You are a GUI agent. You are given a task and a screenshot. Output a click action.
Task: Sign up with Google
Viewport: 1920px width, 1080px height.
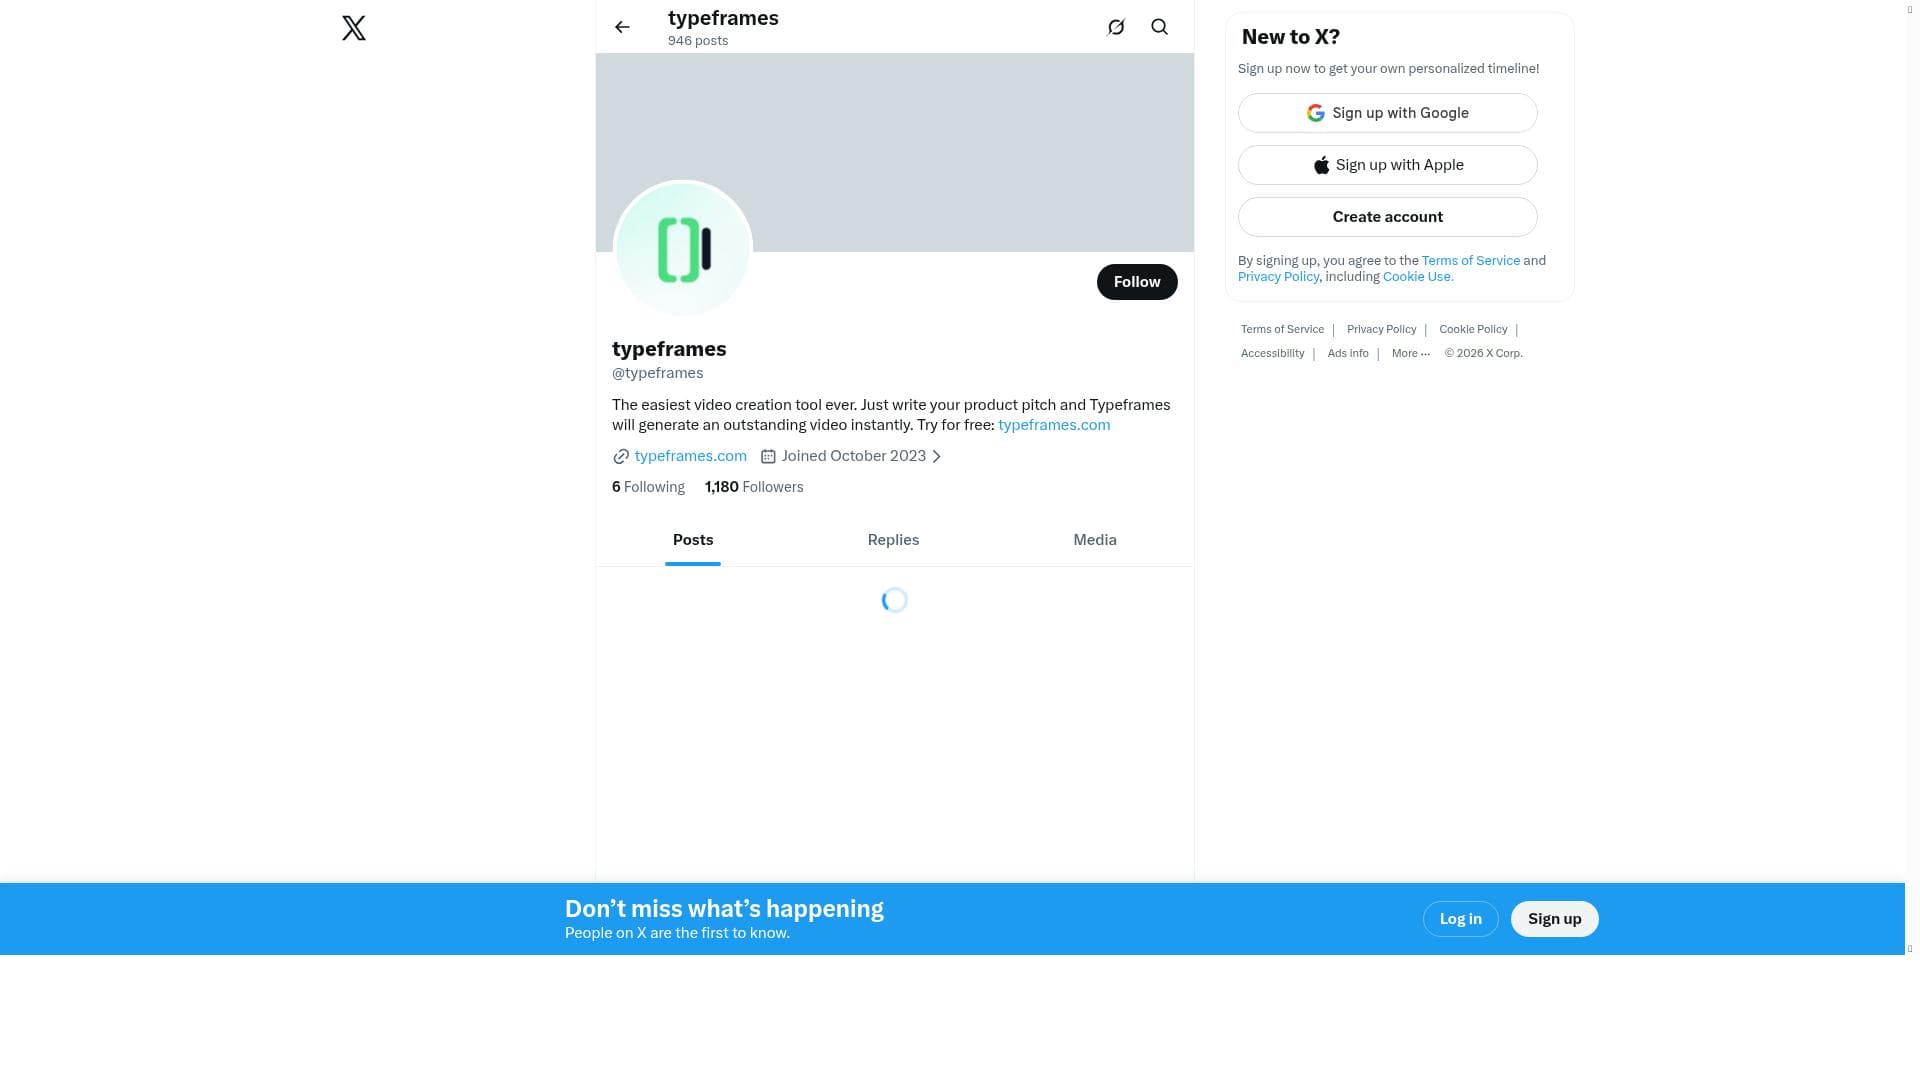point(1387,113)
